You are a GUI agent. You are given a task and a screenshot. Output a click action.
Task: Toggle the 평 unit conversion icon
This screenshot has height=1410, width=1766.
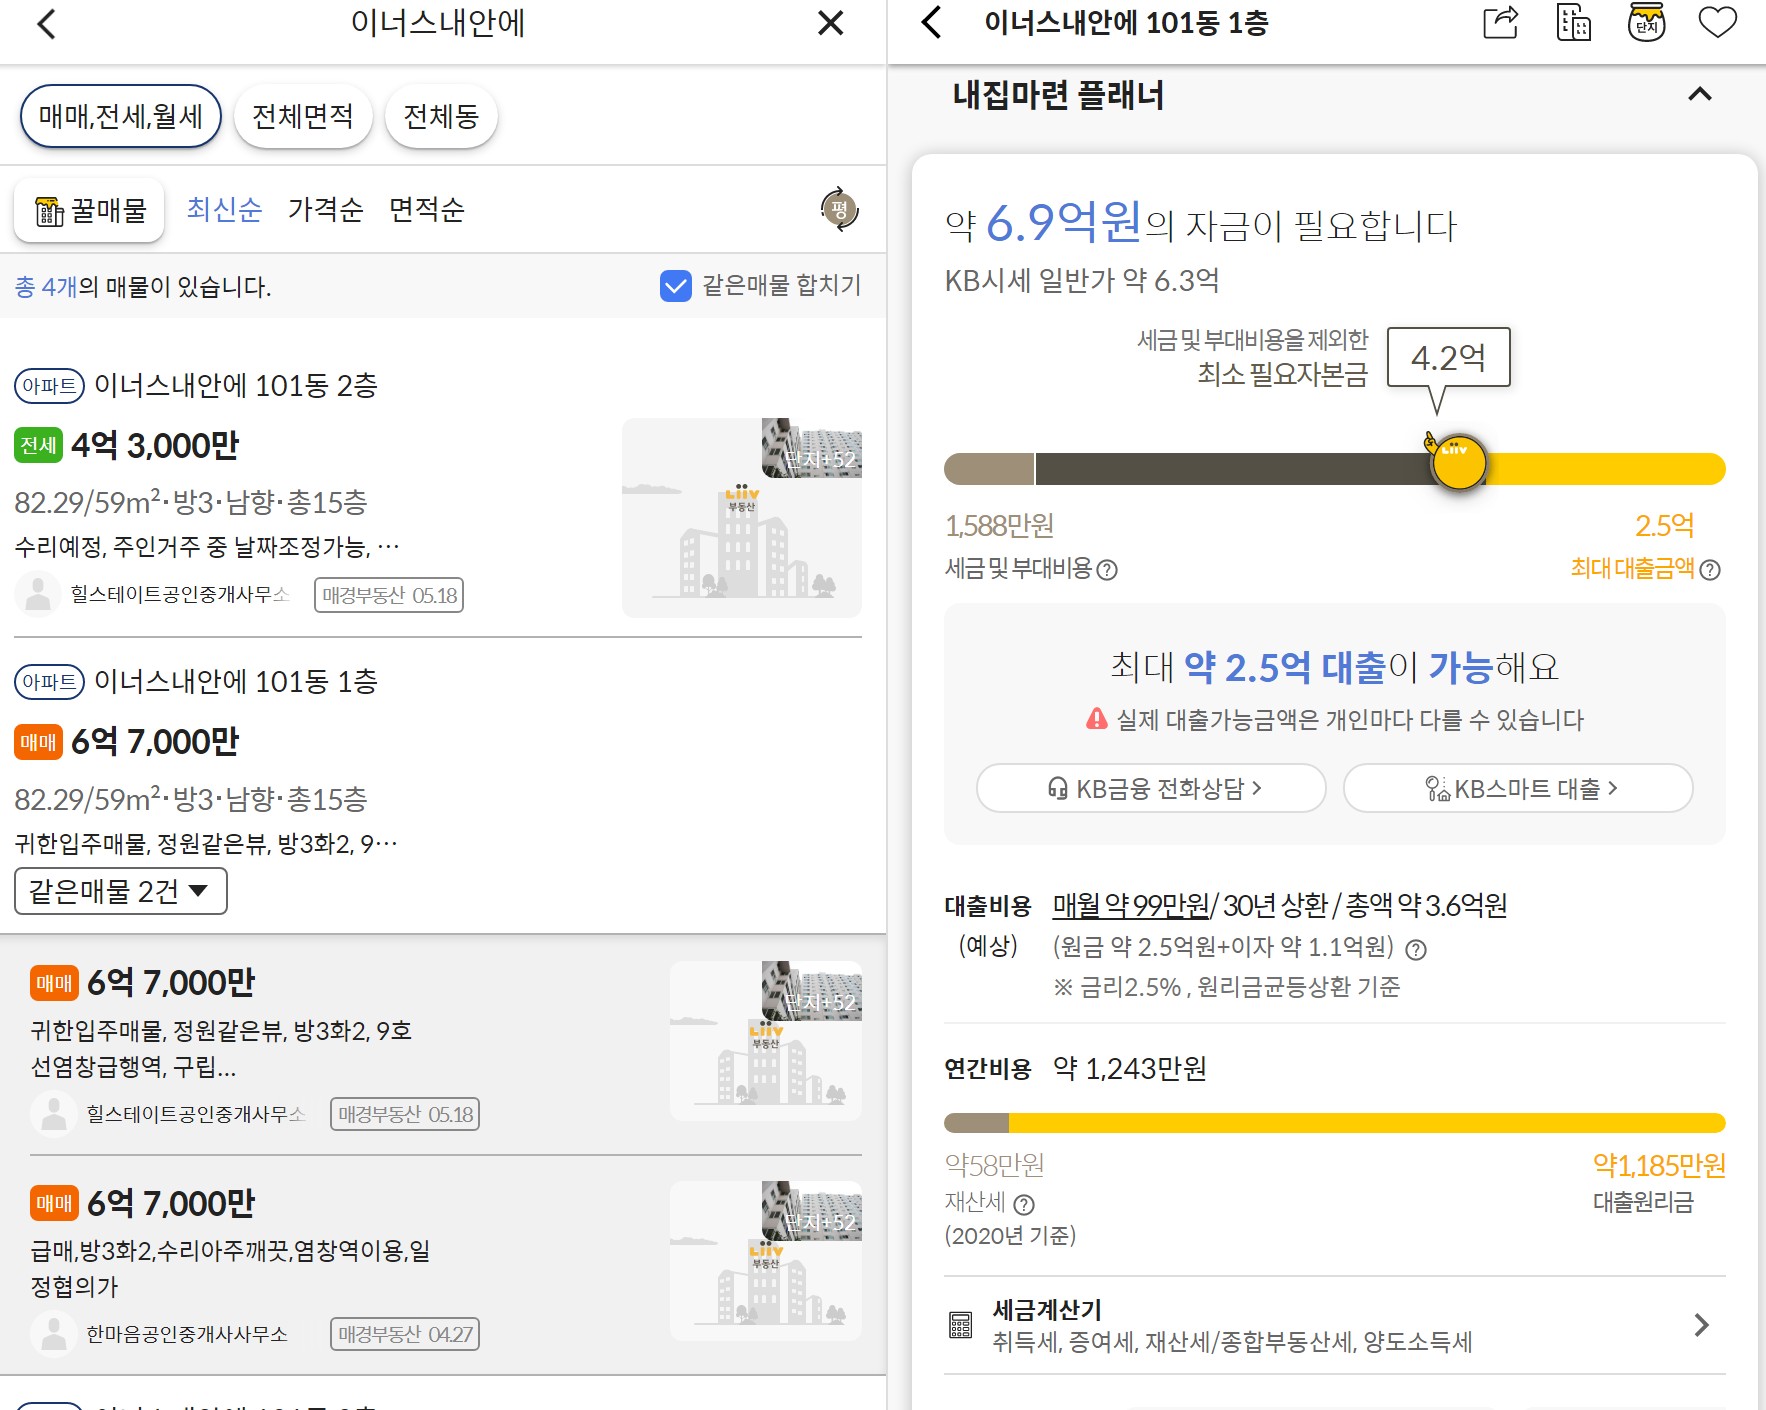pos(839,209)
